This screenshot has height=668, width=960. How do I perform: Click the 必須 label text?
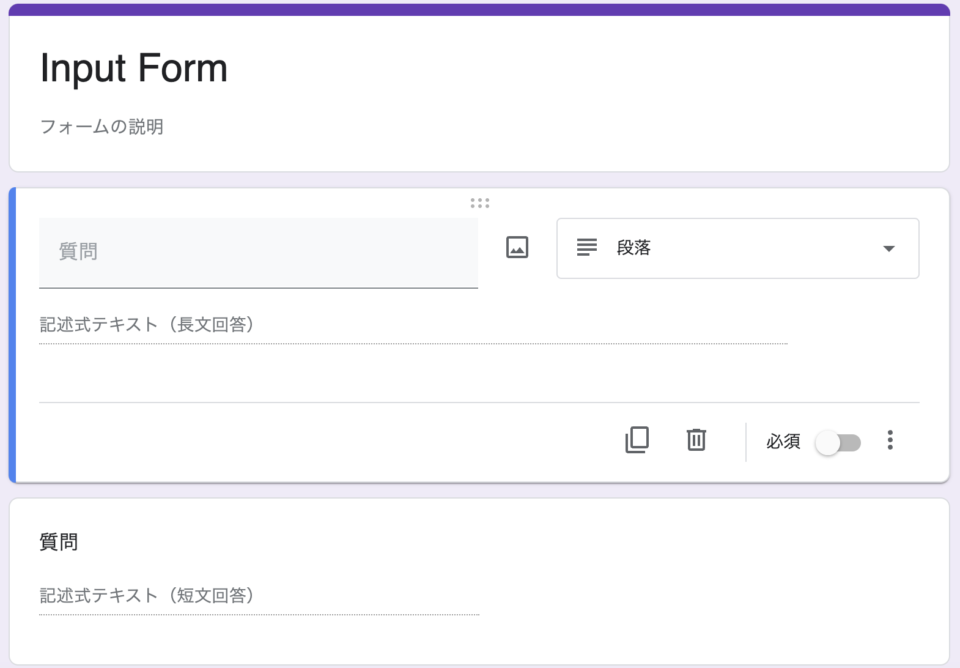click(783, 441)
